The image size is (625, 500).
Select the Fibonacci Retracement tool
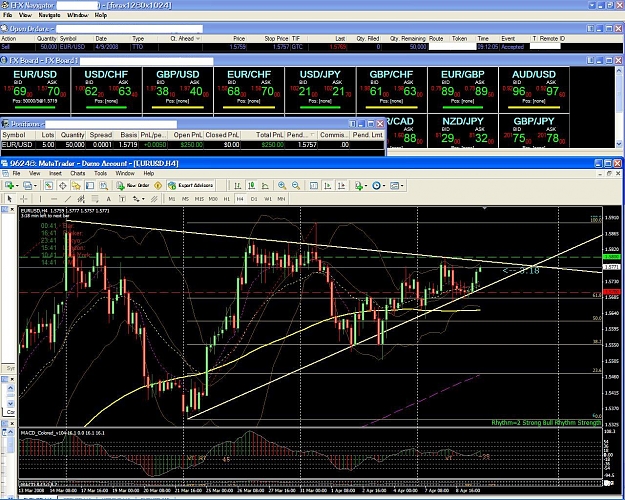[95, 199]
